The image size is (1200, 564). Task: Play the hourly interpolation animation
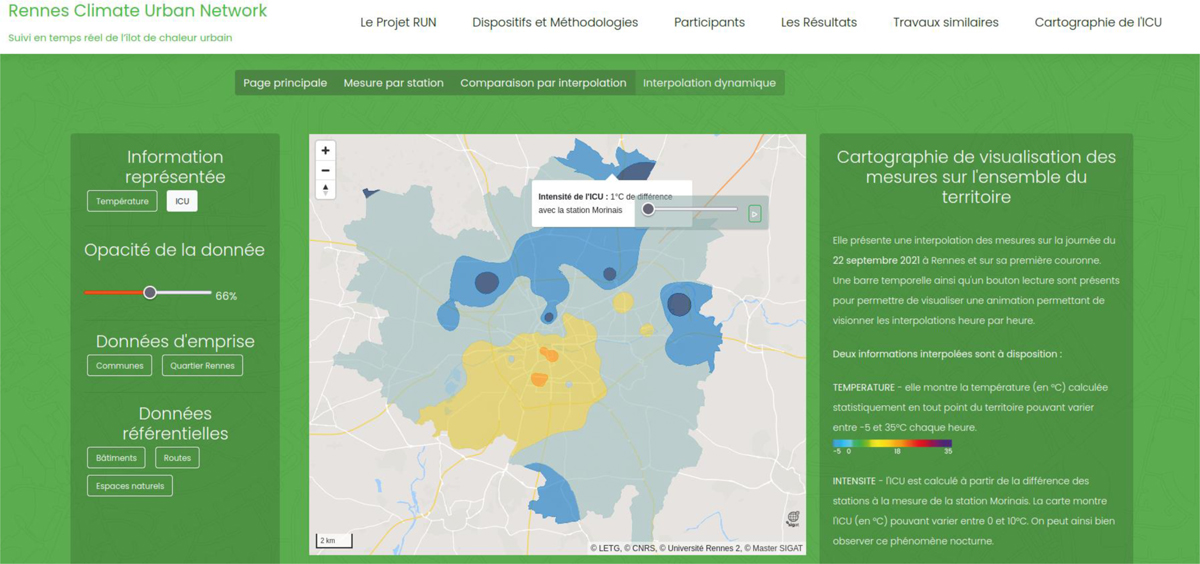point(755,213)
